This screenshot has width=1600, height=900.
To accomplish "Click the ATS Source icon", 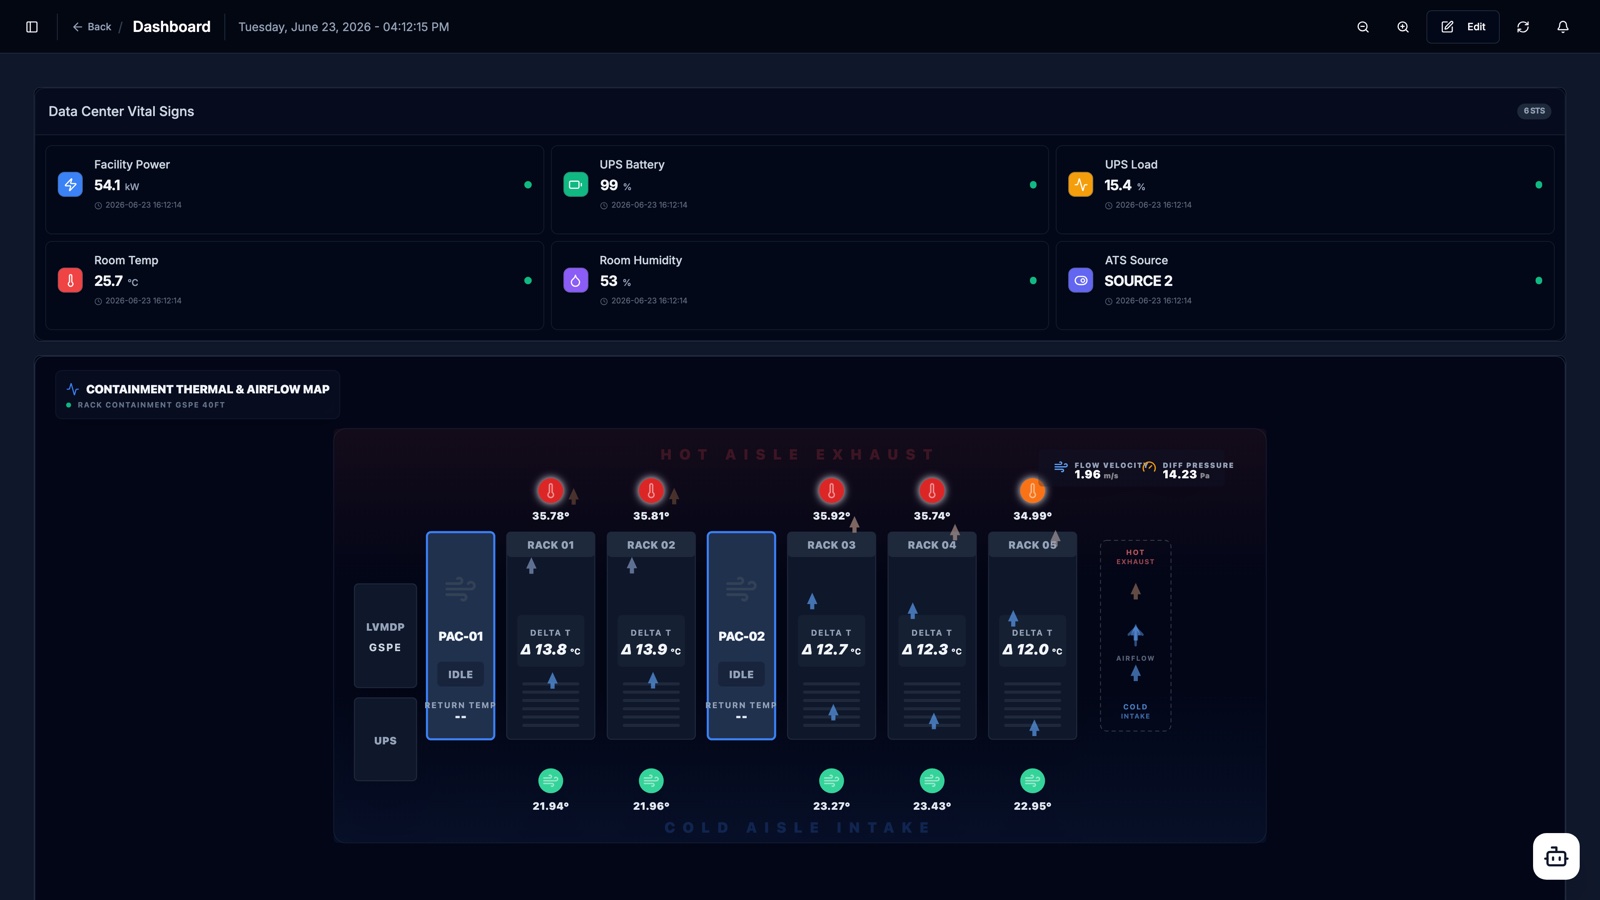I will [1081, 281].
